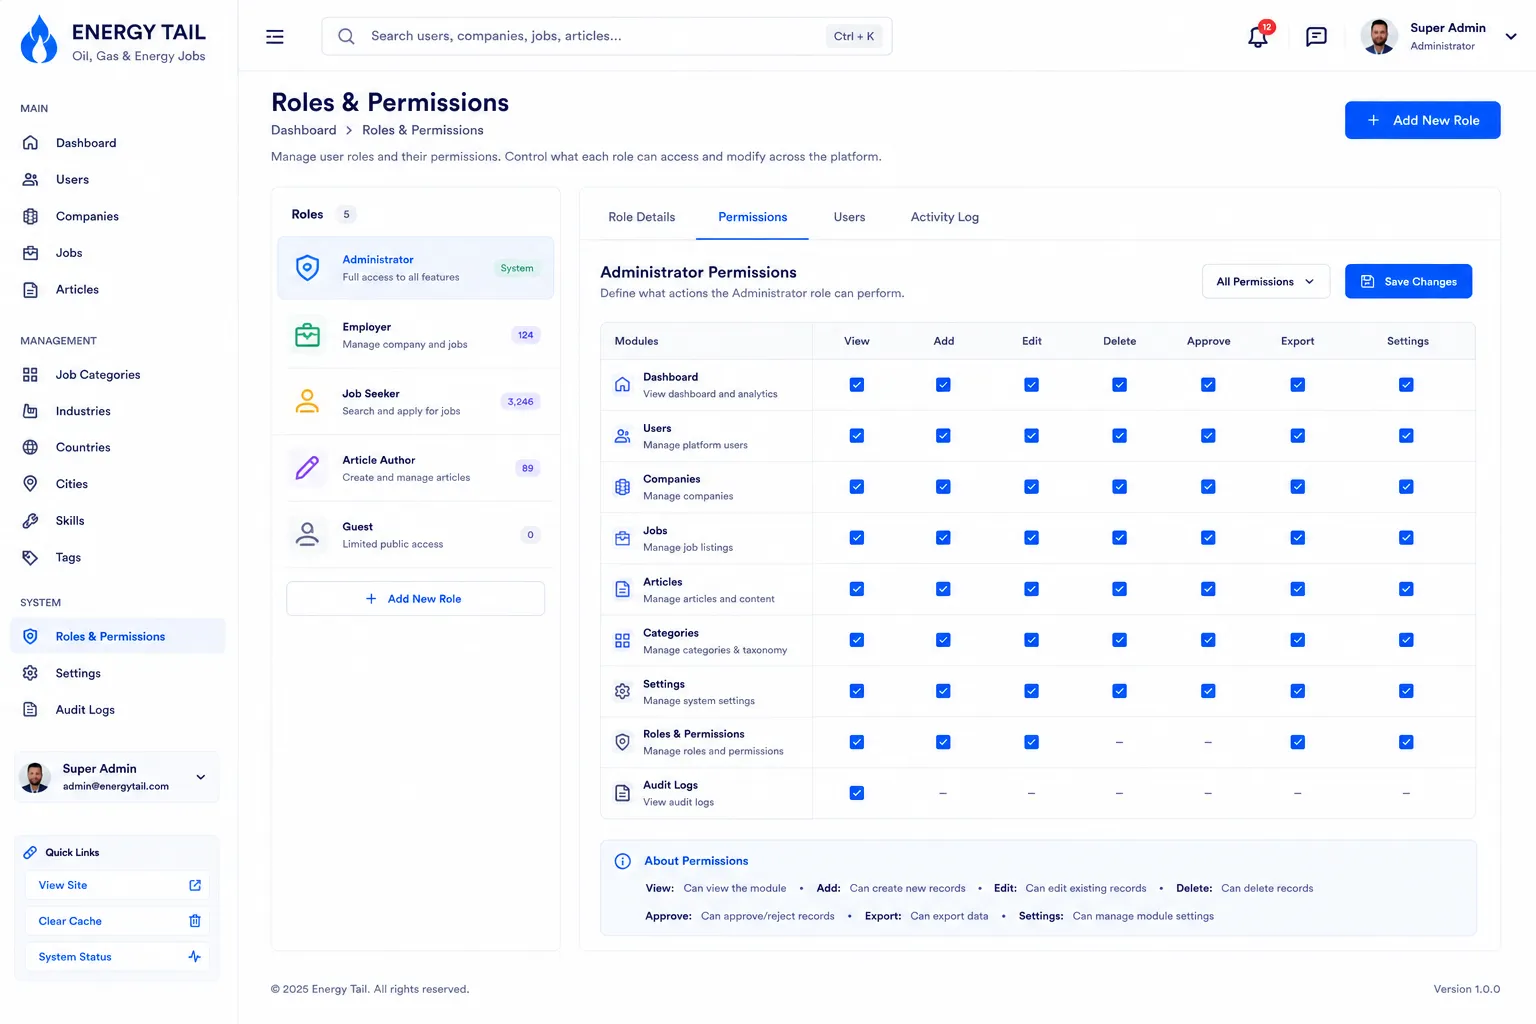Uncheck Jobs Delete permission

(x=1119, y=538)
